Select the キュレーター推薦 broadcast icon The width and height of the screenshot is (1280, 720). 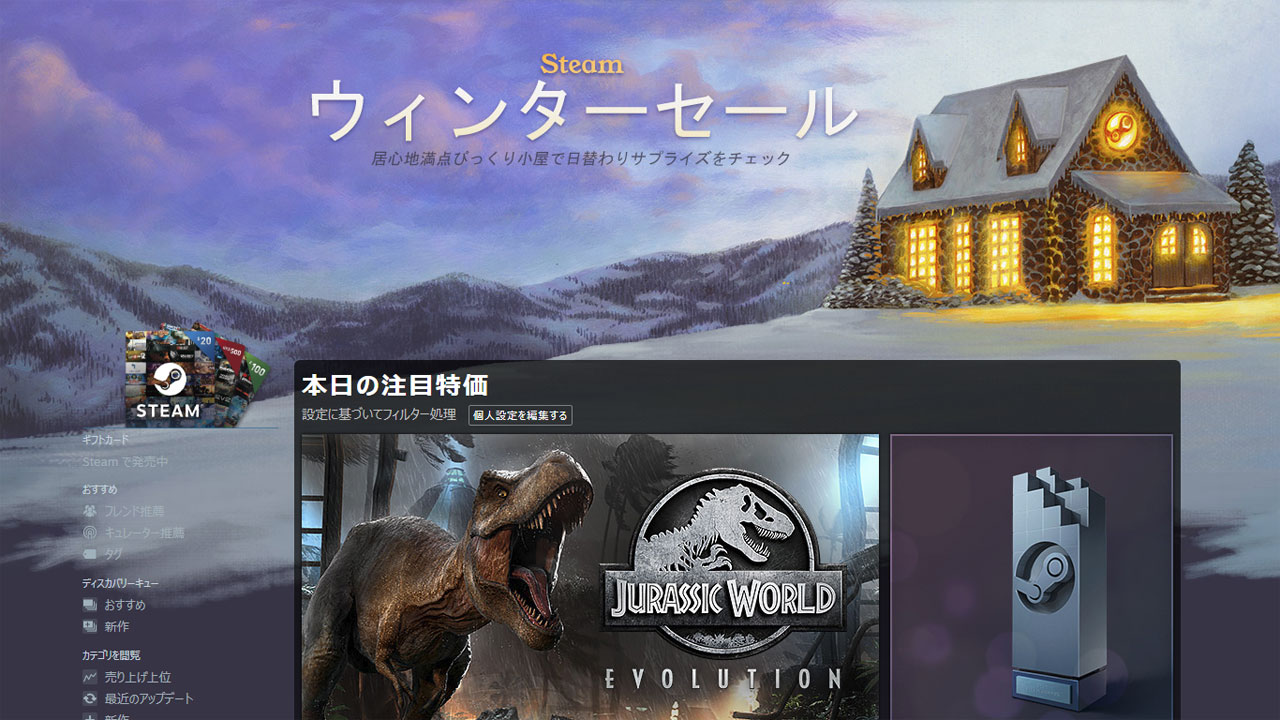point(90,533)
